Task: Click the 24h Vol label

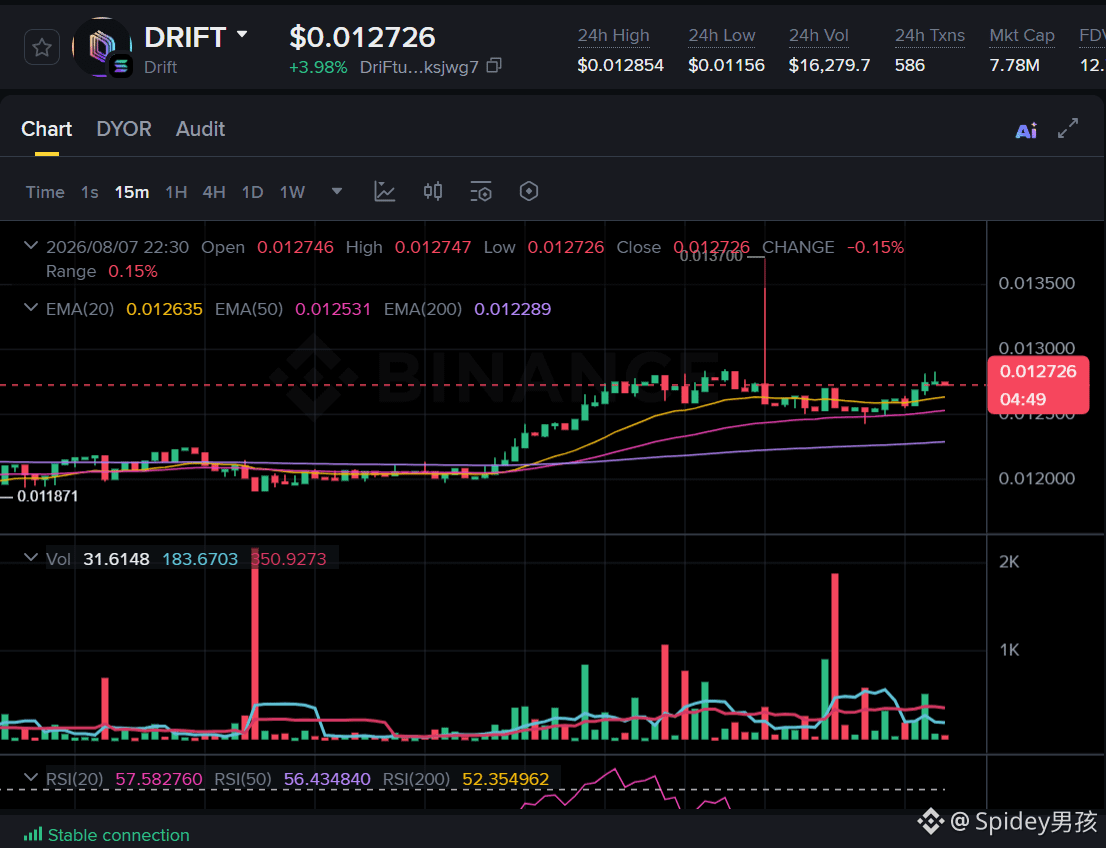Action: click(818, 36)
